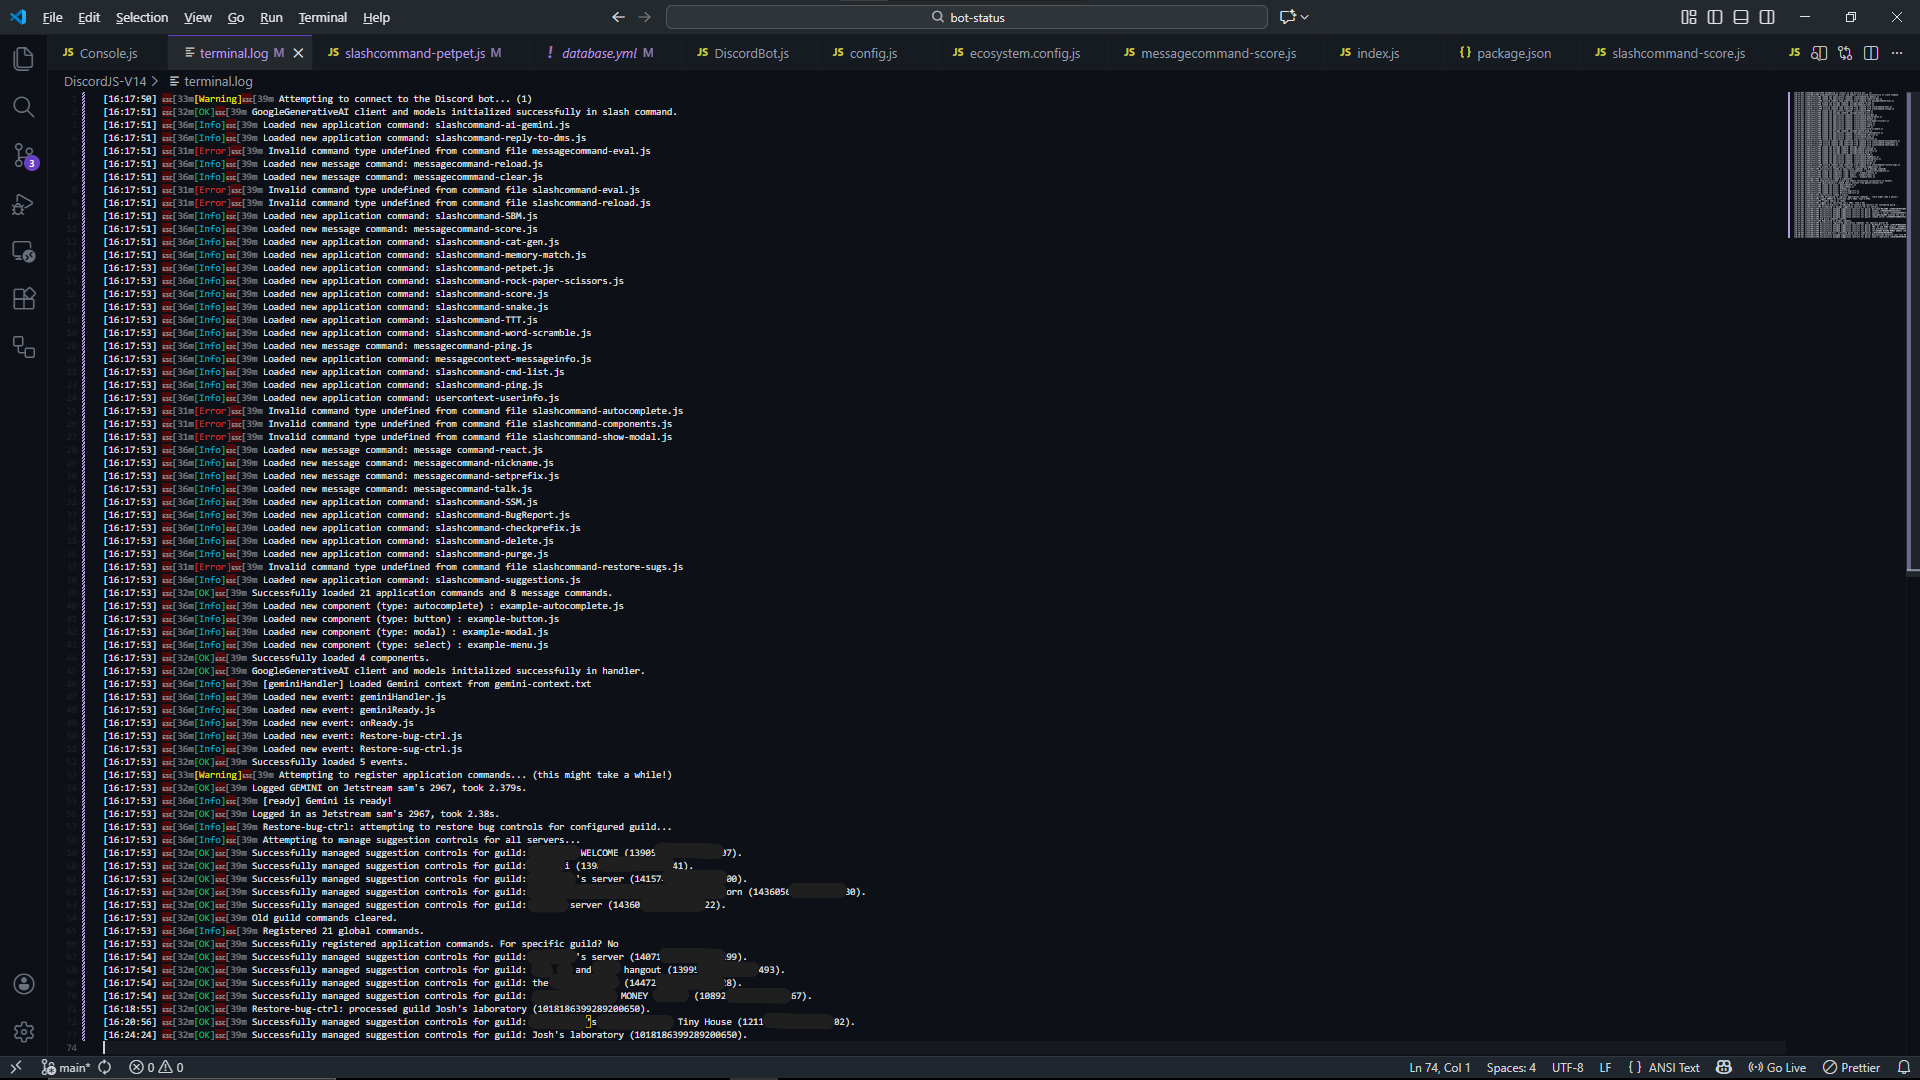Image resolution: width=1920 pixels, height=1080 pixels.
Task: Toggle the panel layout control
Action: click(1741, 17)
